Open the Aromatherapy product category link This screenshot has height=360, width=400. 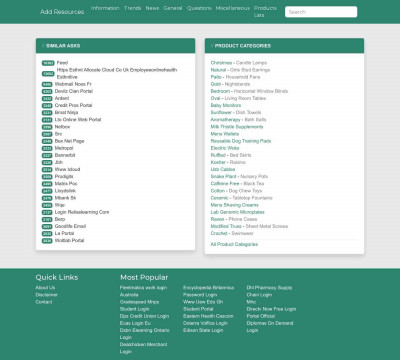pyautogui.click(x=225, y=120)
